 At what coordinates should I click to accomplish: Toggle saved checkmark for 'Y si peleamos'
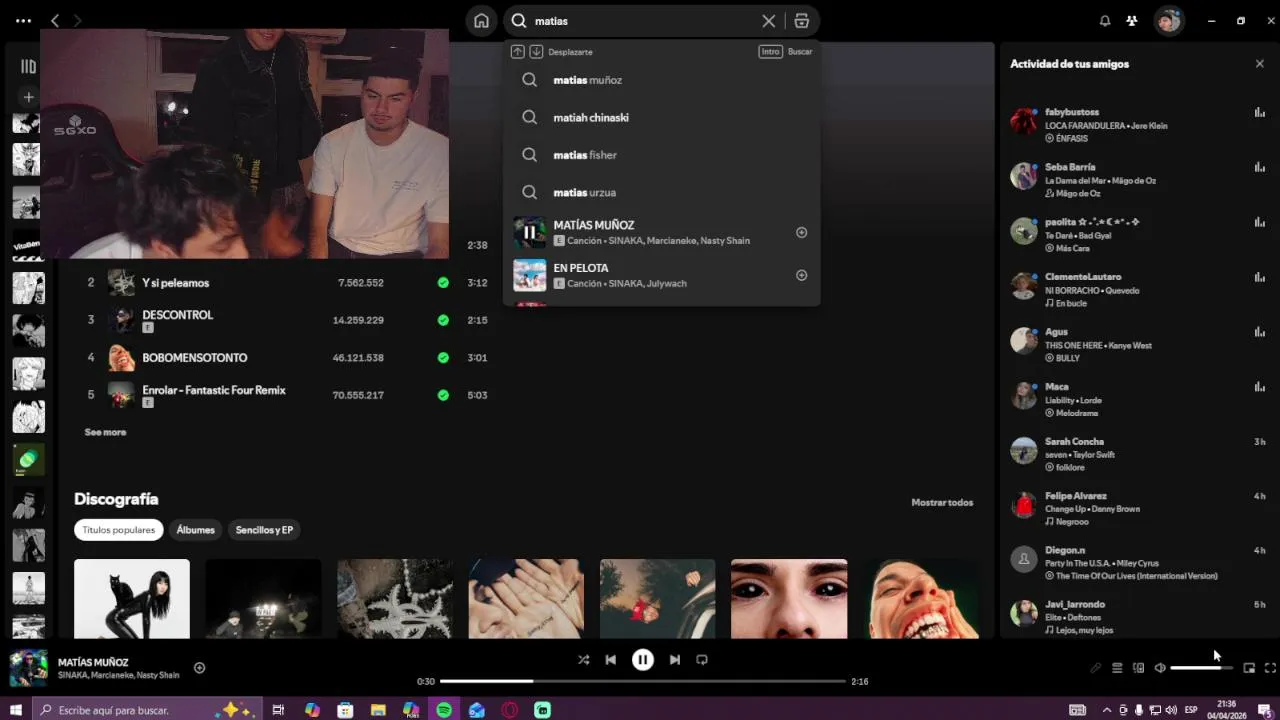pyautogui.click(x=443, y=283)
